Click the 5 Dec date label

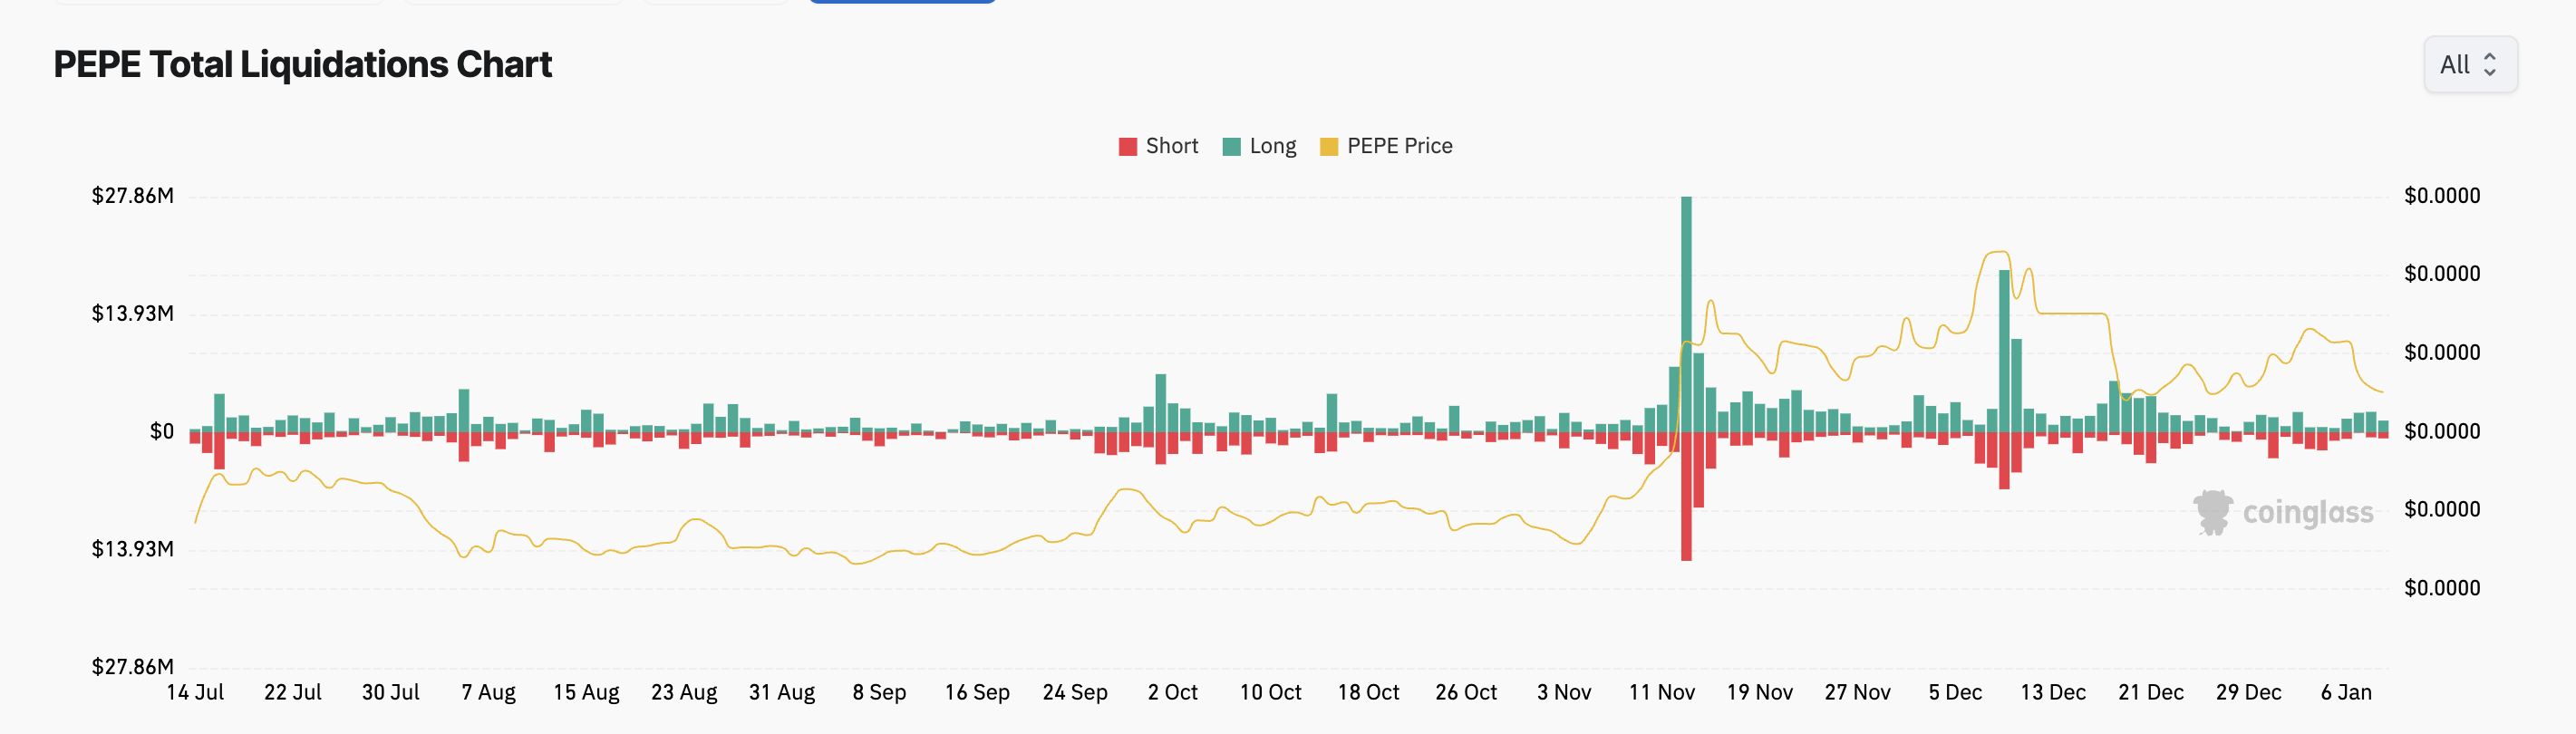point(1954,692)
